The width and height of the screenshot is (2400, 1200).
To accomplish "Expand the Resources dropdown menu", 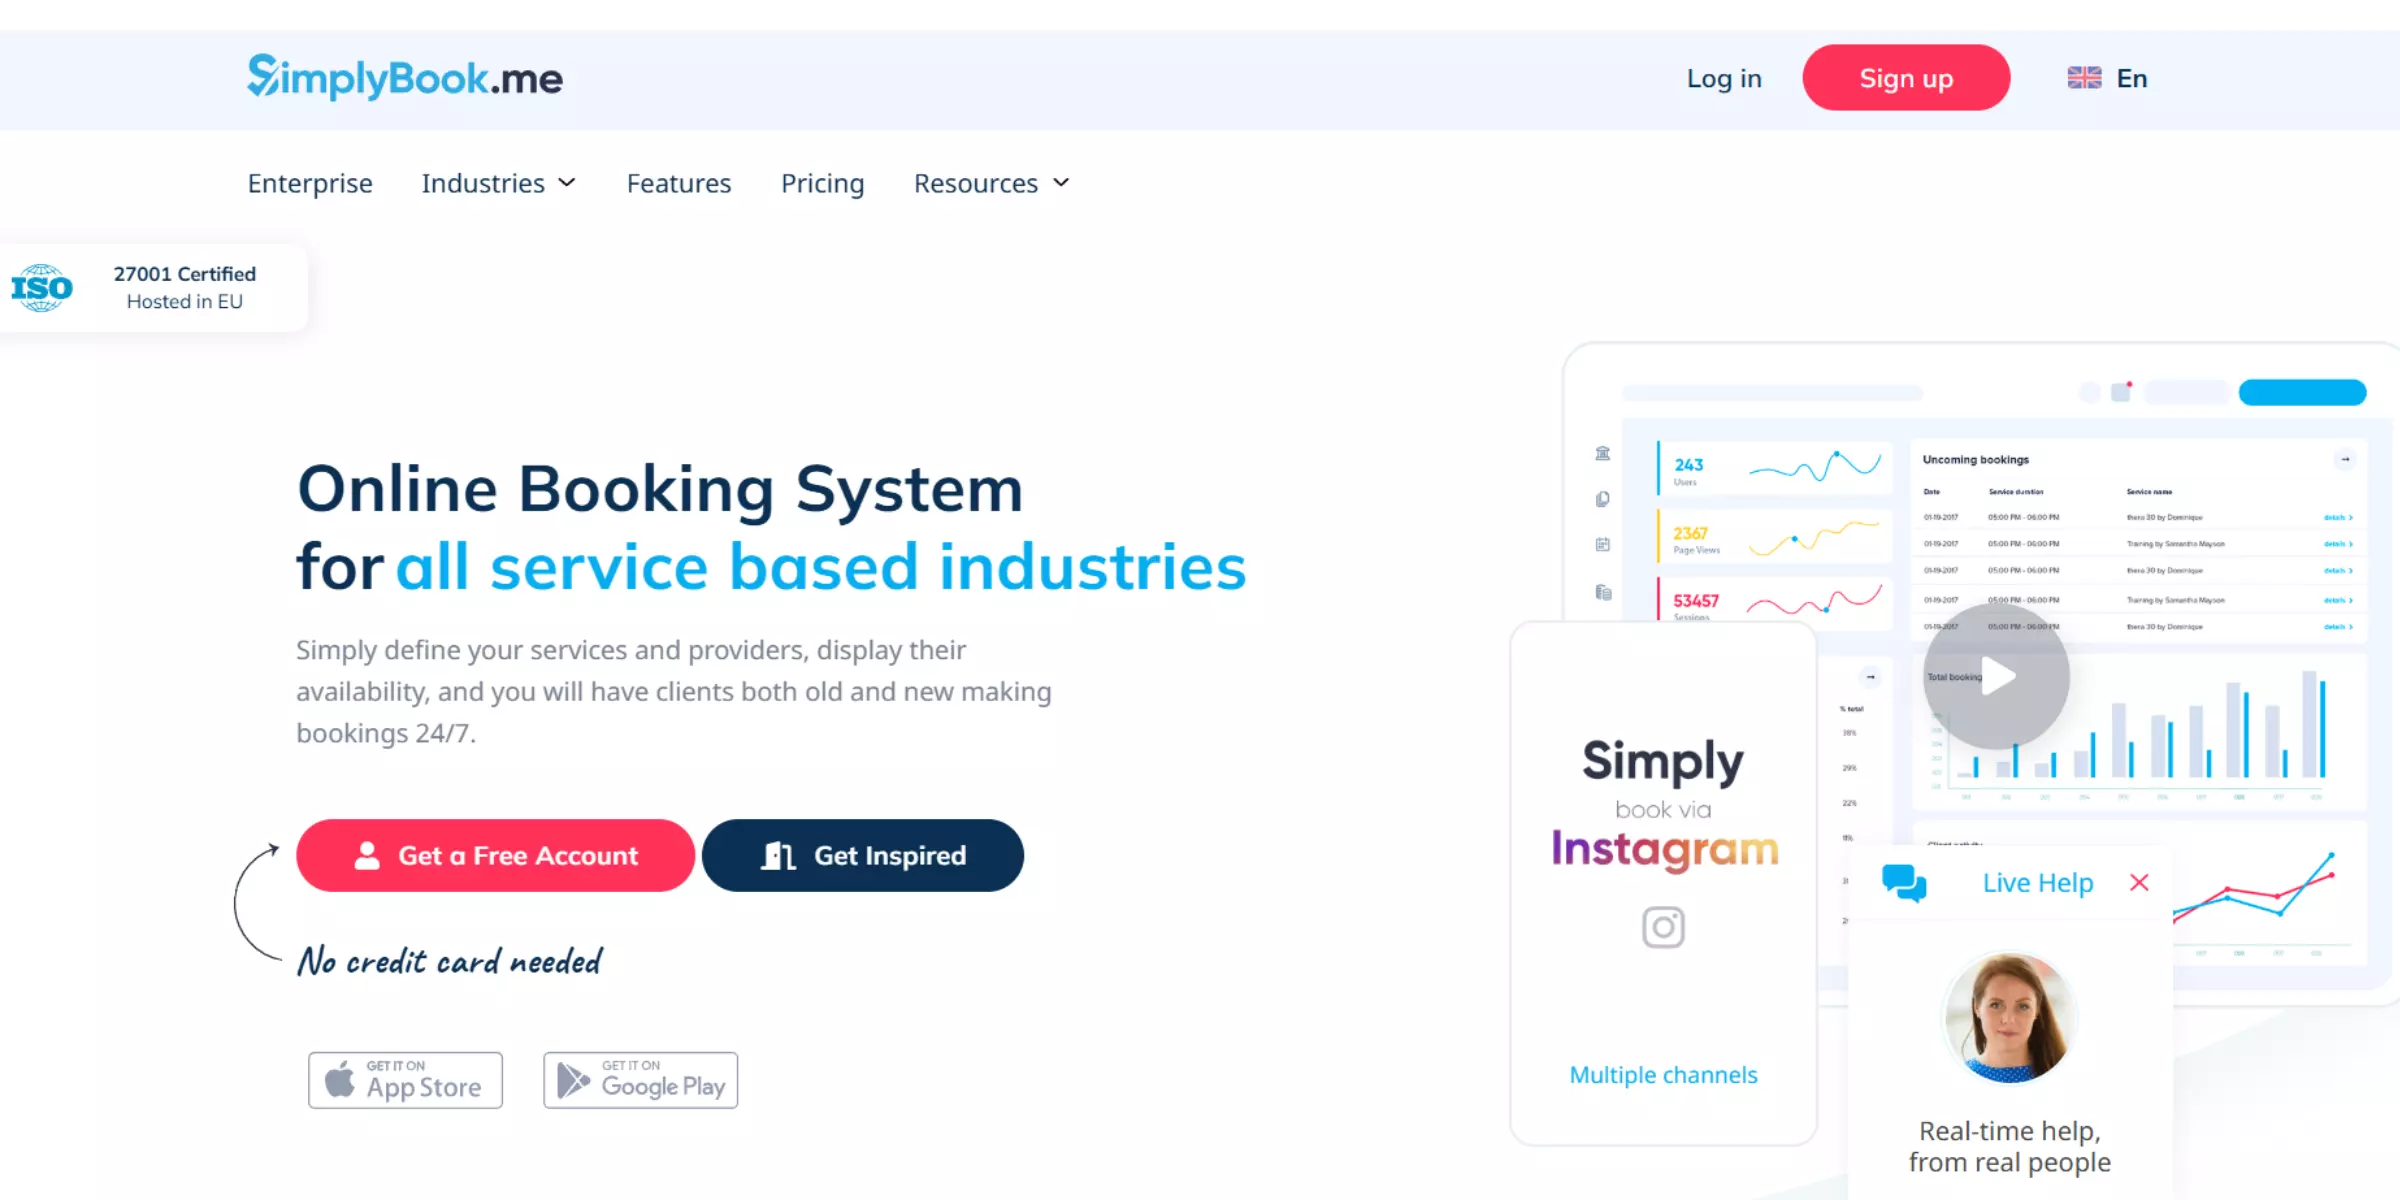I will (x=991, y=183).
